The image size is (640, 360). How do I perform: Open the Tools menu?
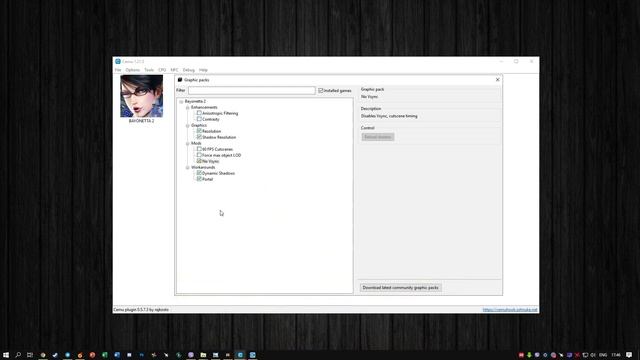[x=149, y=70]
